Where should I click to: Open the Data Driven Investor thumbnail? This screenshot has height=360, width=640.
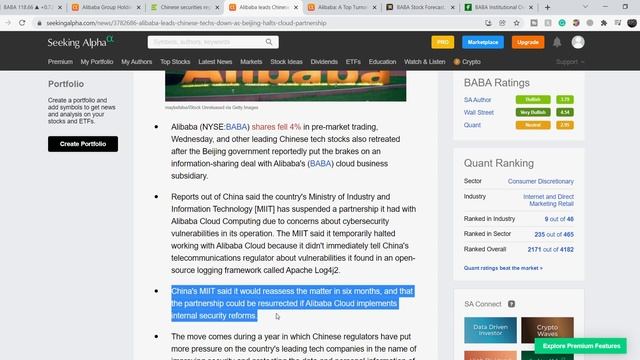(x=490, y=330)
